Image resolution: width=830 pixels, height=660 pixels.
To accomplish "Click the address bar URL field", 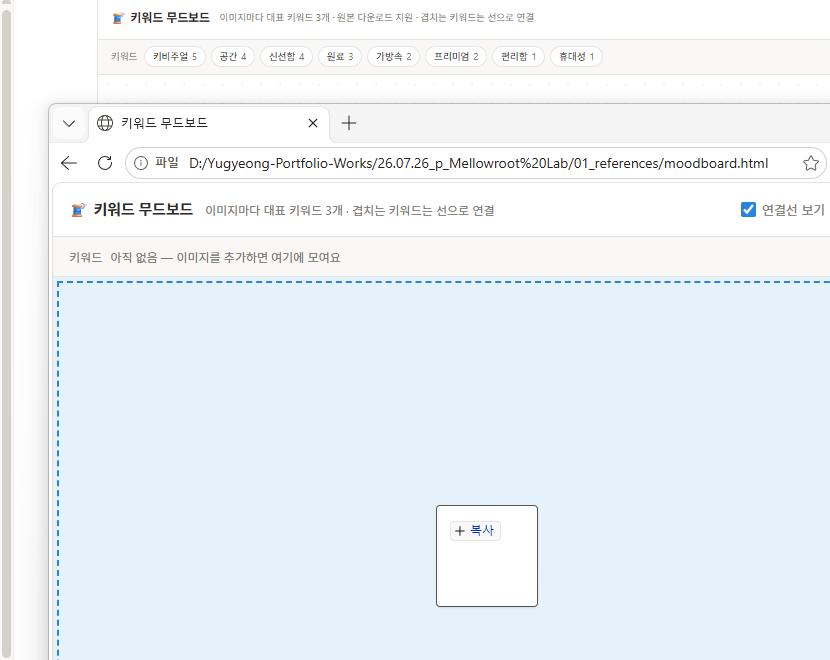I will tap(478, 164).
